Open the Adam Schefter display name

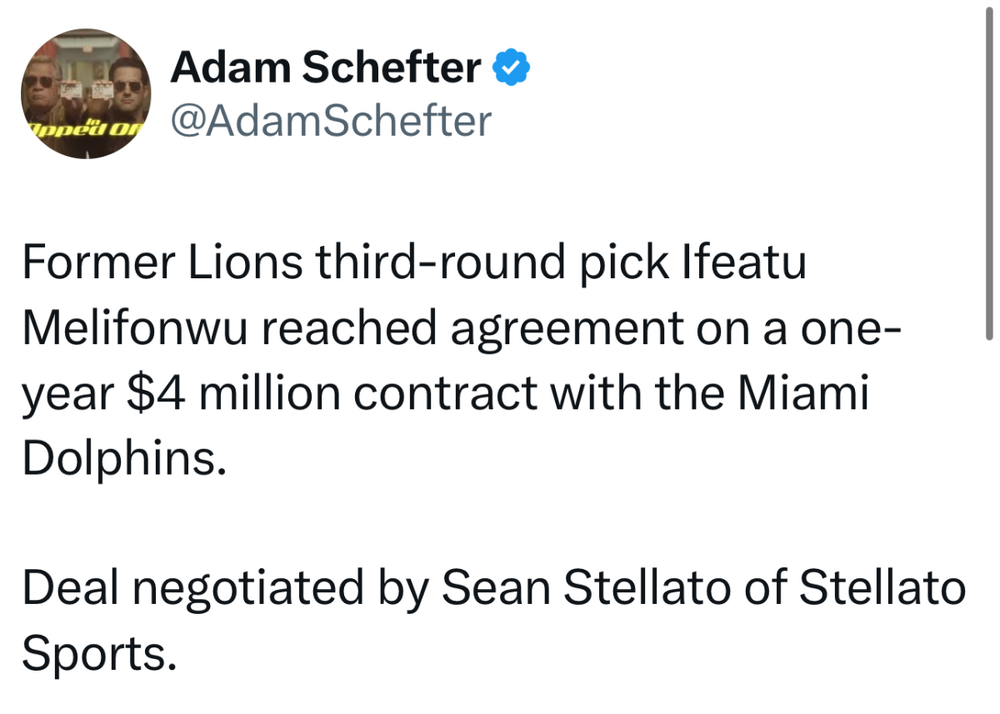326,68
